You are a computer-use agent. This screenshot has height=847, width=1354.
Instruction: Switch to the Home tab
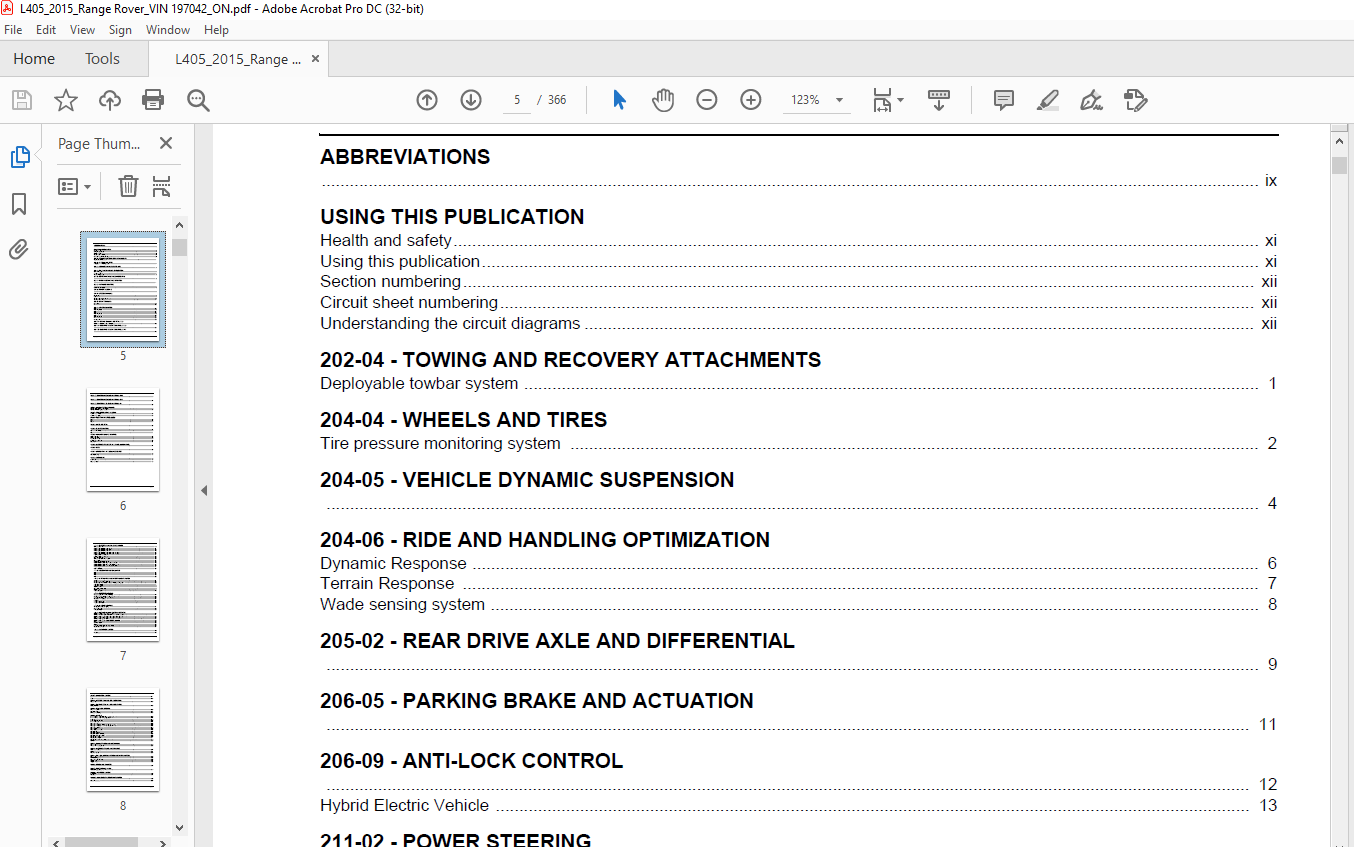click(x=34, y=59)
